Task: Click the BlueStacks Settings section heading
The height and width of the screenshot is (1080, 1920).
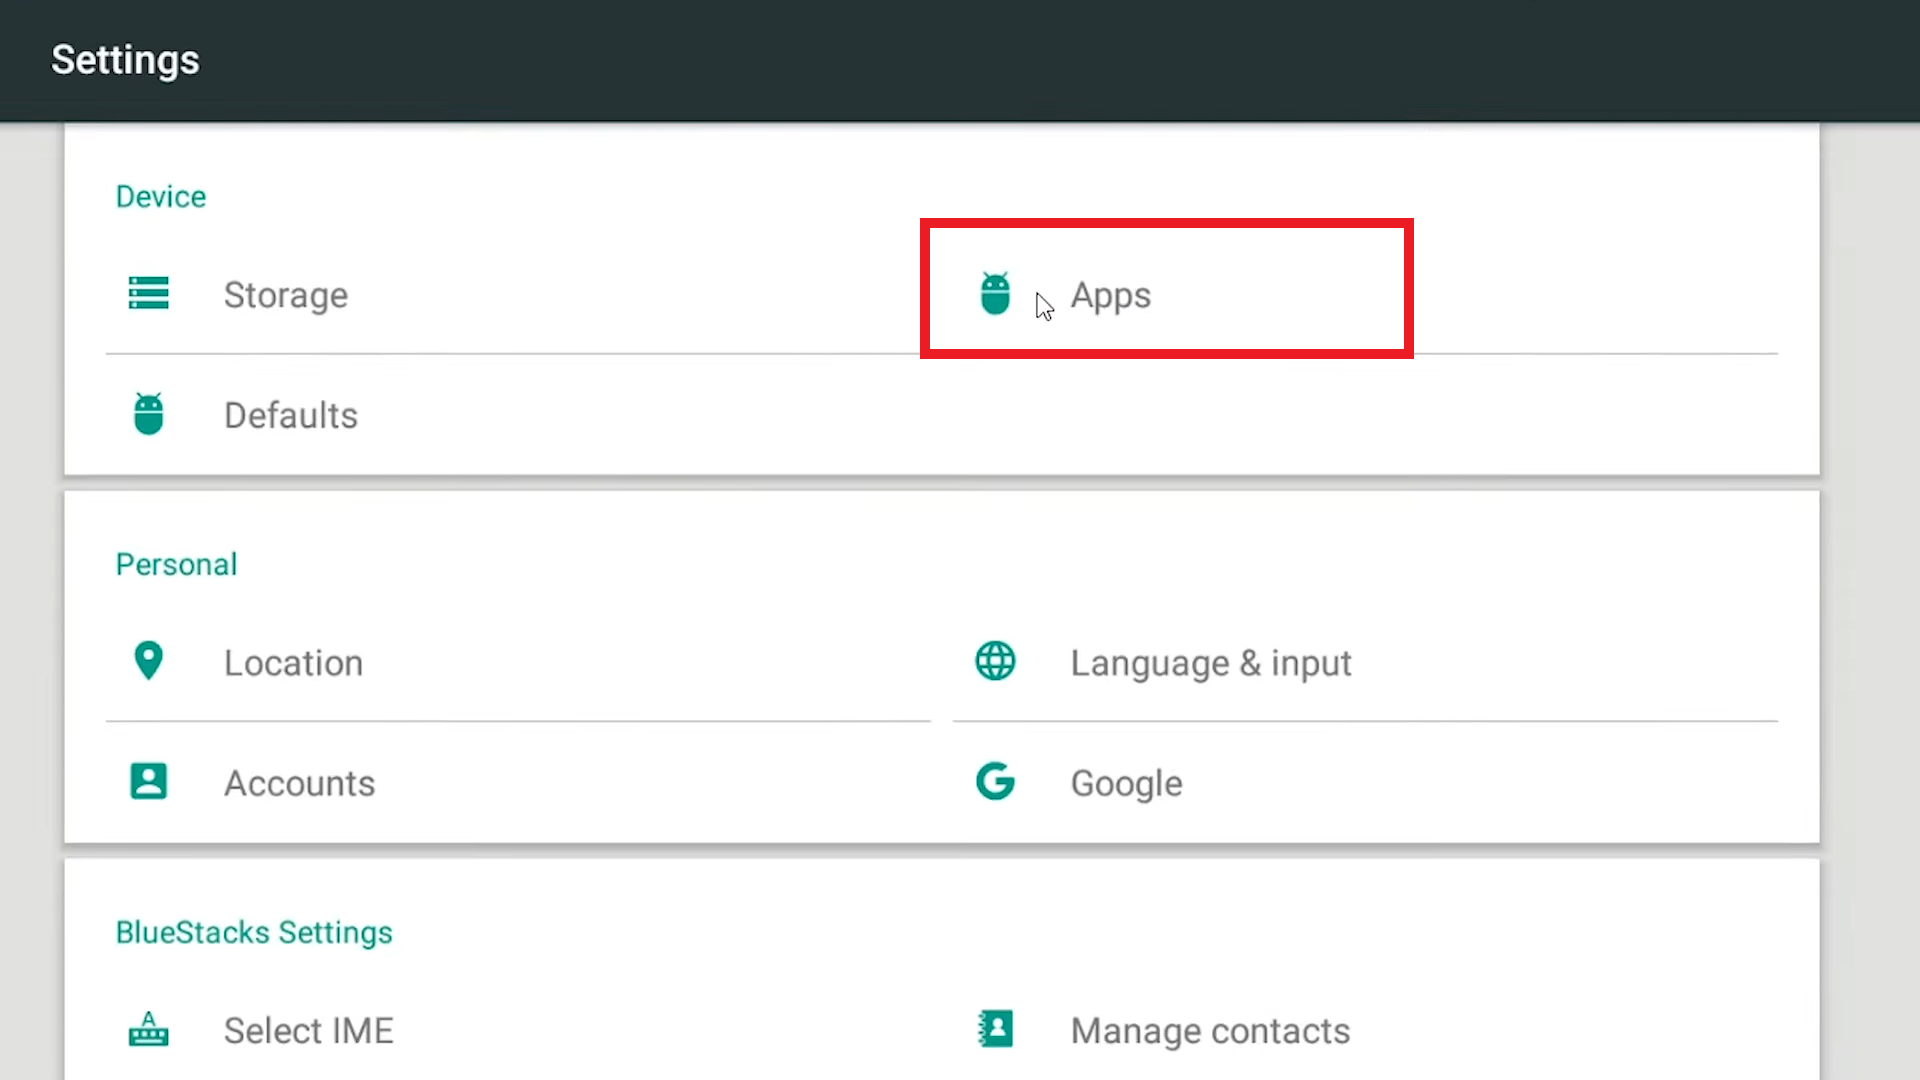Action: (254, 932)
